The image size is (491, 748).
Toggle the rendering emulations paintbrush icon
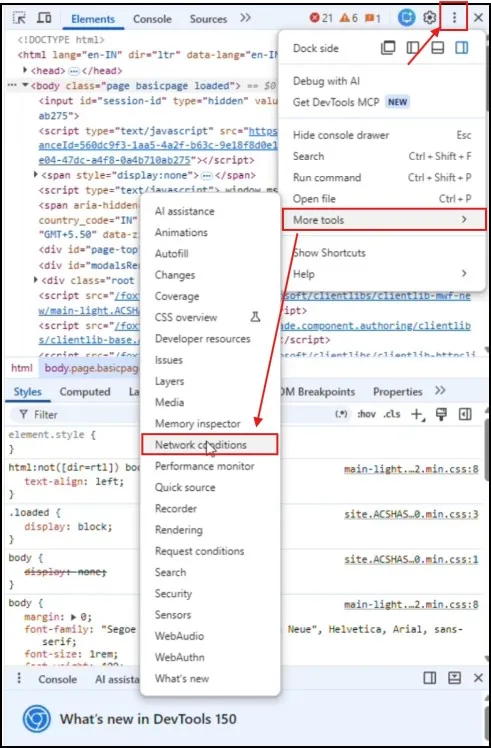click(441, 415)
